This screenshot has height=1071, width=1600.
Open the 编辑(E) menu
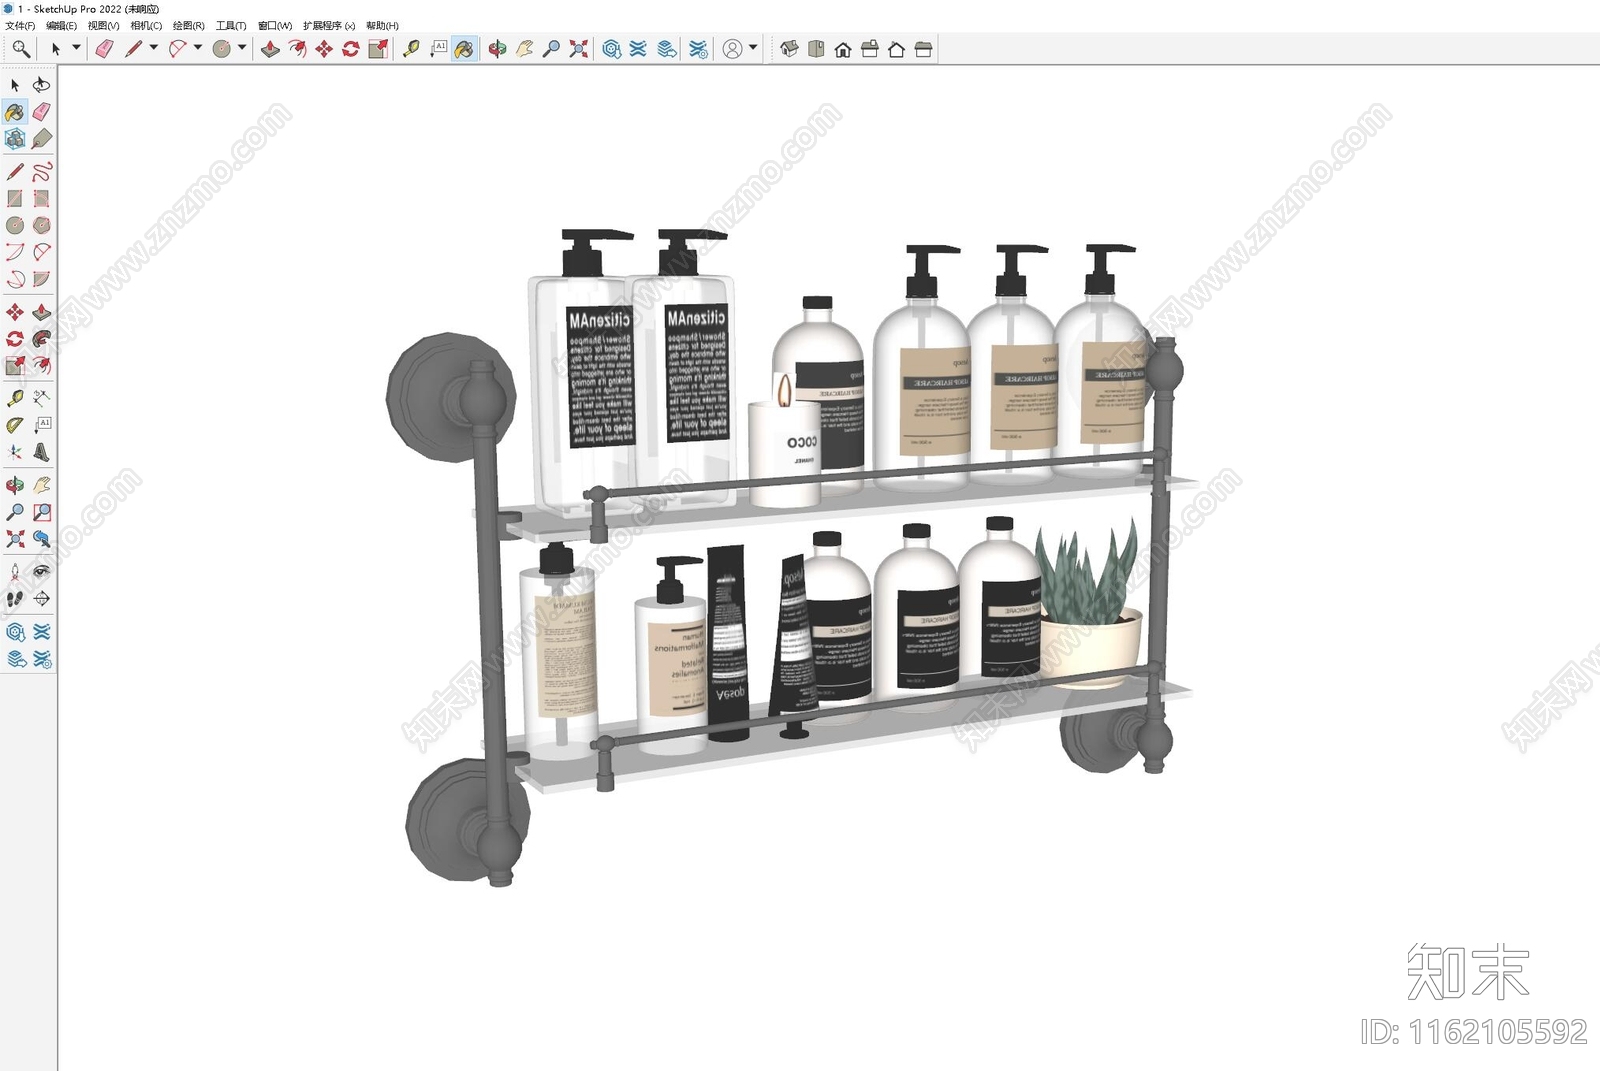click(x=61, y=26)
